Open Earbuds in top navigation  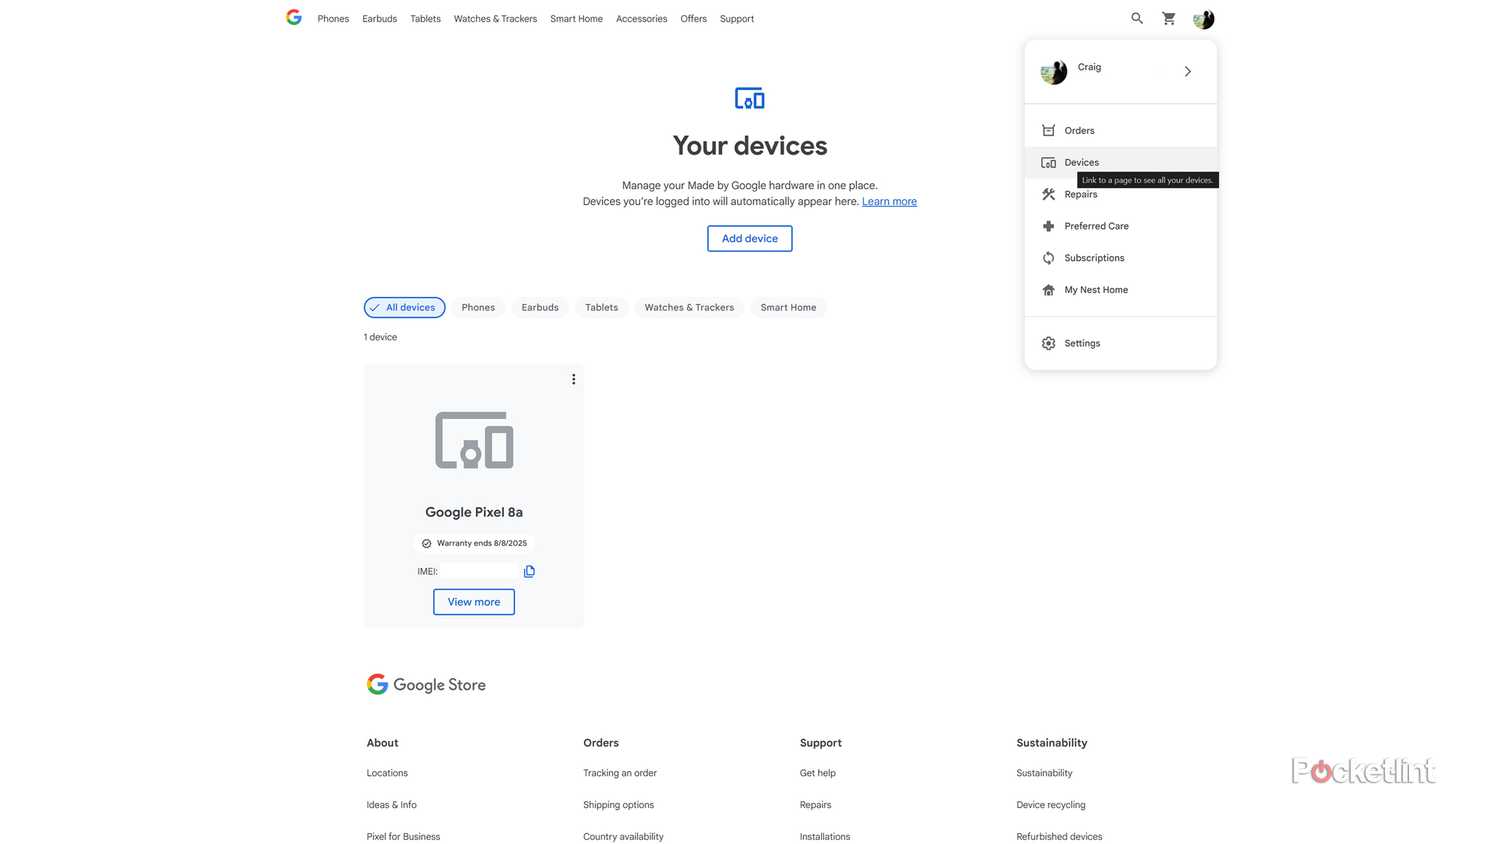[x=380, y=19]
